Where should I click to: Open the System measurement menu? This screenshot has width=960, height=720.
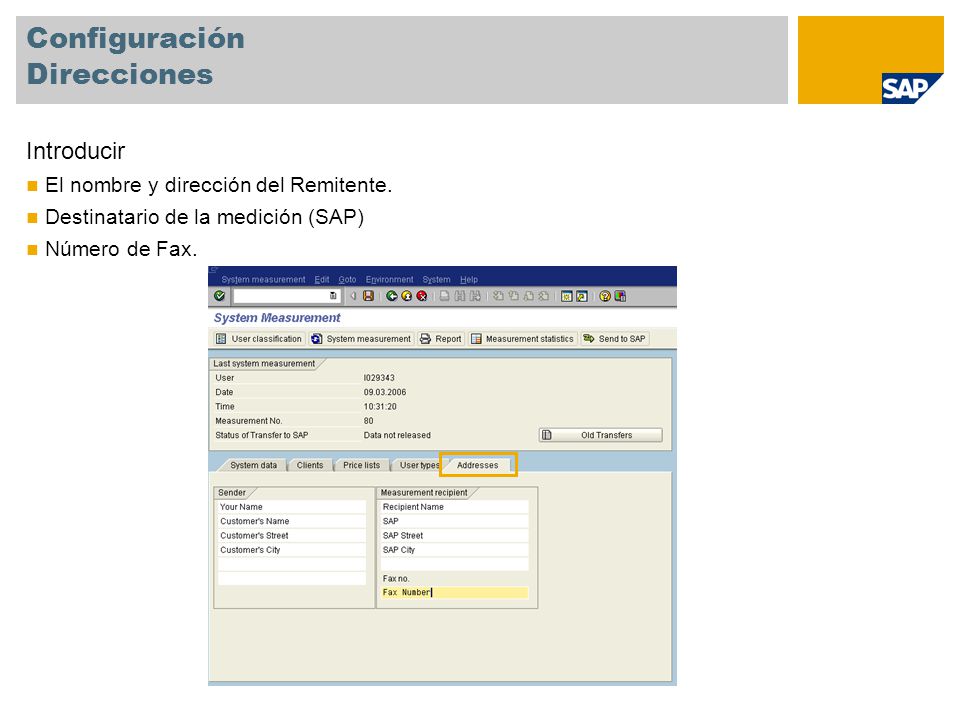tap(263, 280)
